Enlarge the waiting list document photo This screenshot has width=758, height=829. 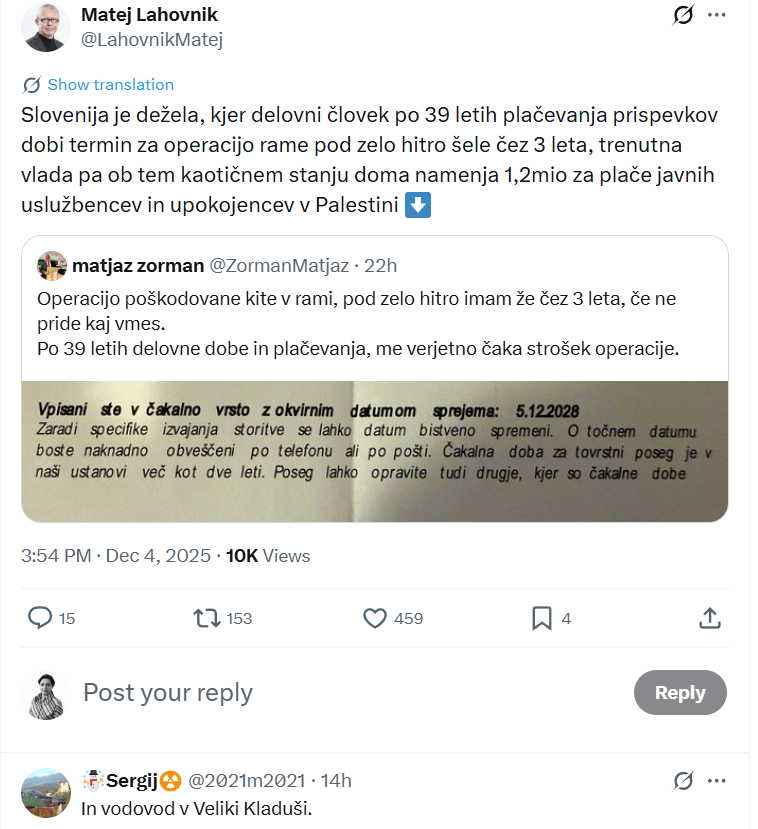click(375, 451)
